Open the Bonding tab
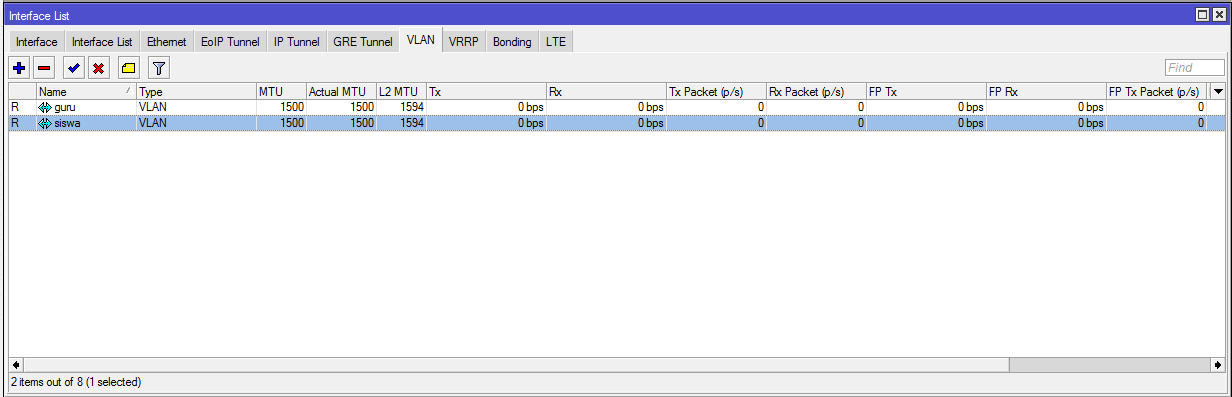 pos(512,42)
